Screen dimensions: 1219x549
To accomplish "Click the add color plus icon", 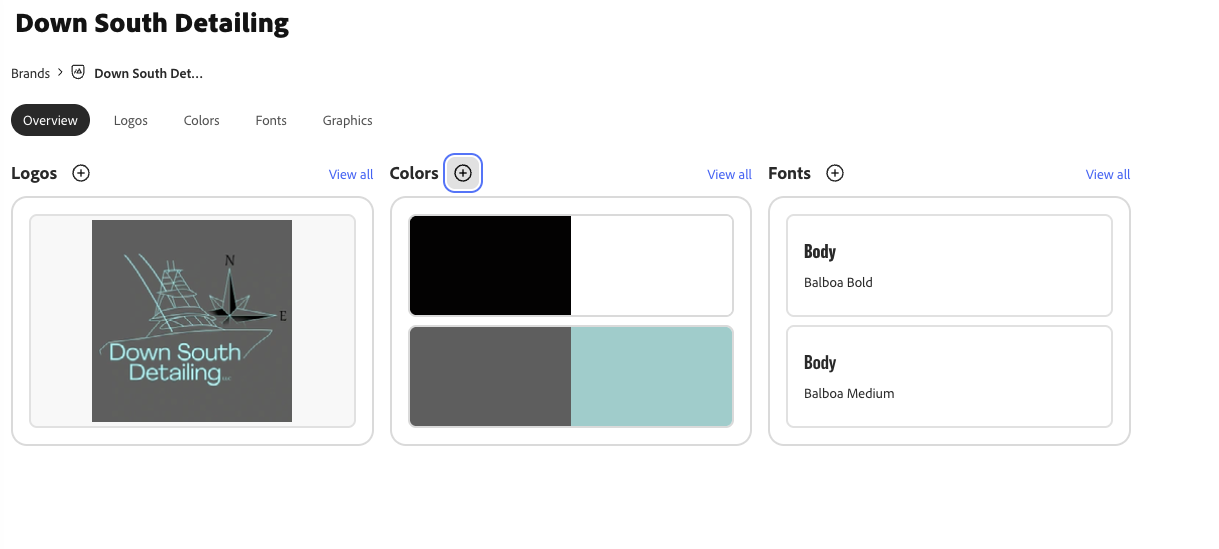I will coord(462,173).
